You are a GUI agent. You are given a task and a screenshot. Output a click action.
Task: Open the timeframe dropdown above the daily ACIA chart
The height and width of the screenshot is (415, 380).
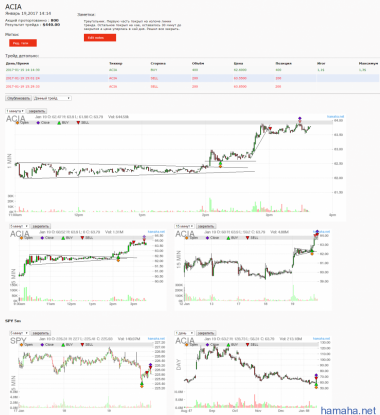[x=184, y=333]
